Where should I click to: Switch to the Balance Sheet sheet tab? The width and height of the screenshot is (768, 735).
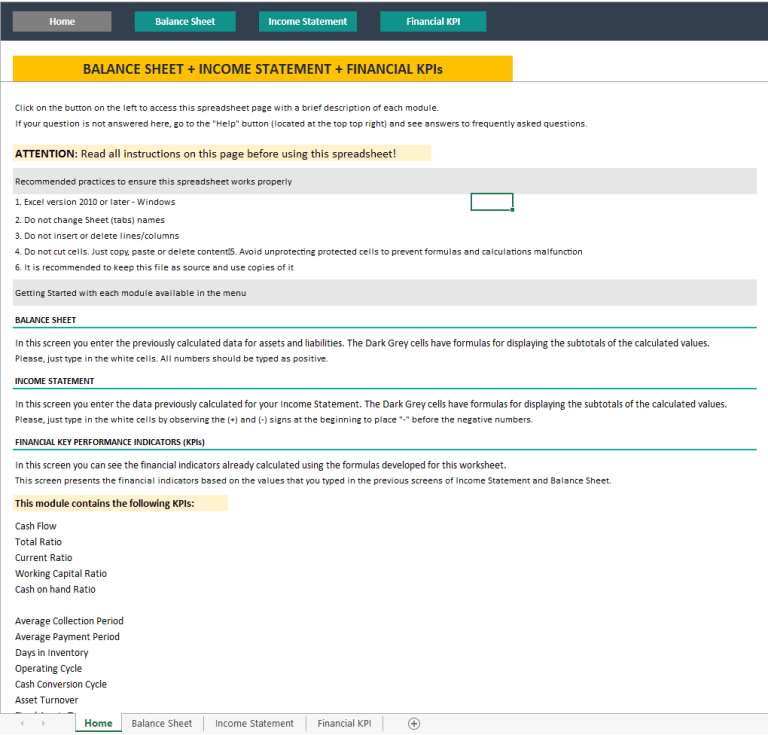(x=162, y=723)
